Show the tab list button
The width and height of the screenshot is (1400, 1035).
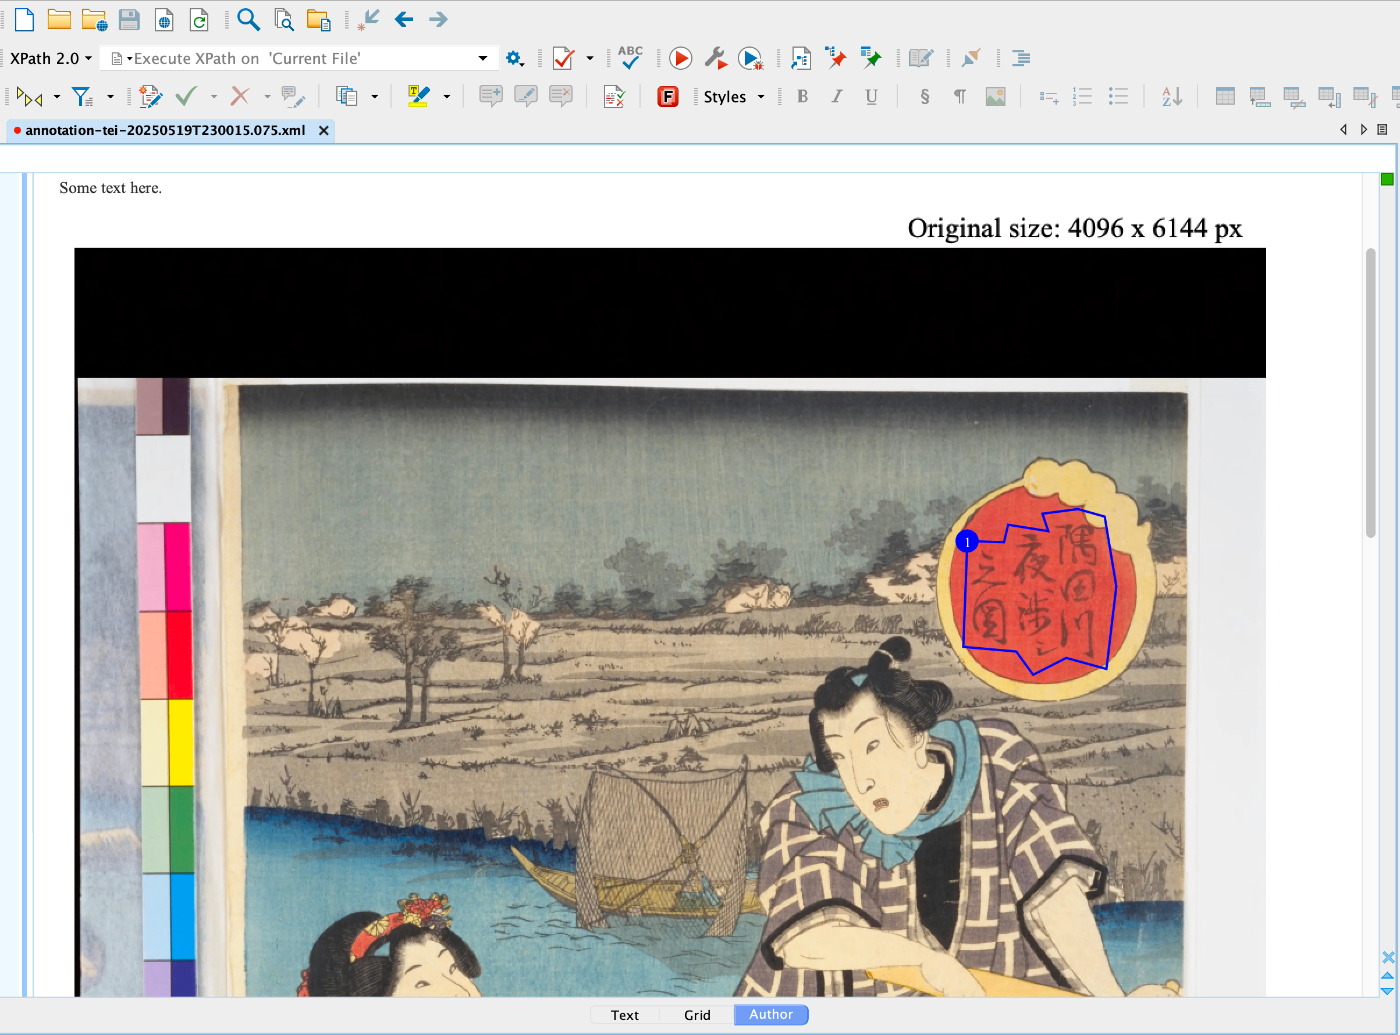(1382, 129)
